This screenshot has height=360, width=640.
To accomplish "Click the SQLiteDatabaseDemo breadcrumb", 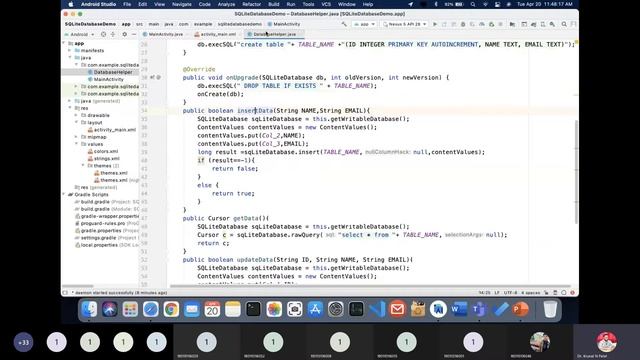I will [x=90, y=24].
